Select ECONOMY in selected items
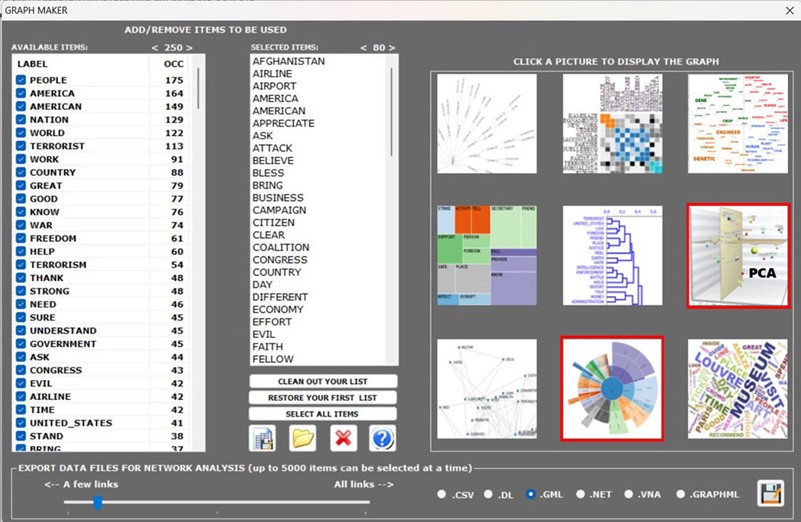 [x=278, y=310]
